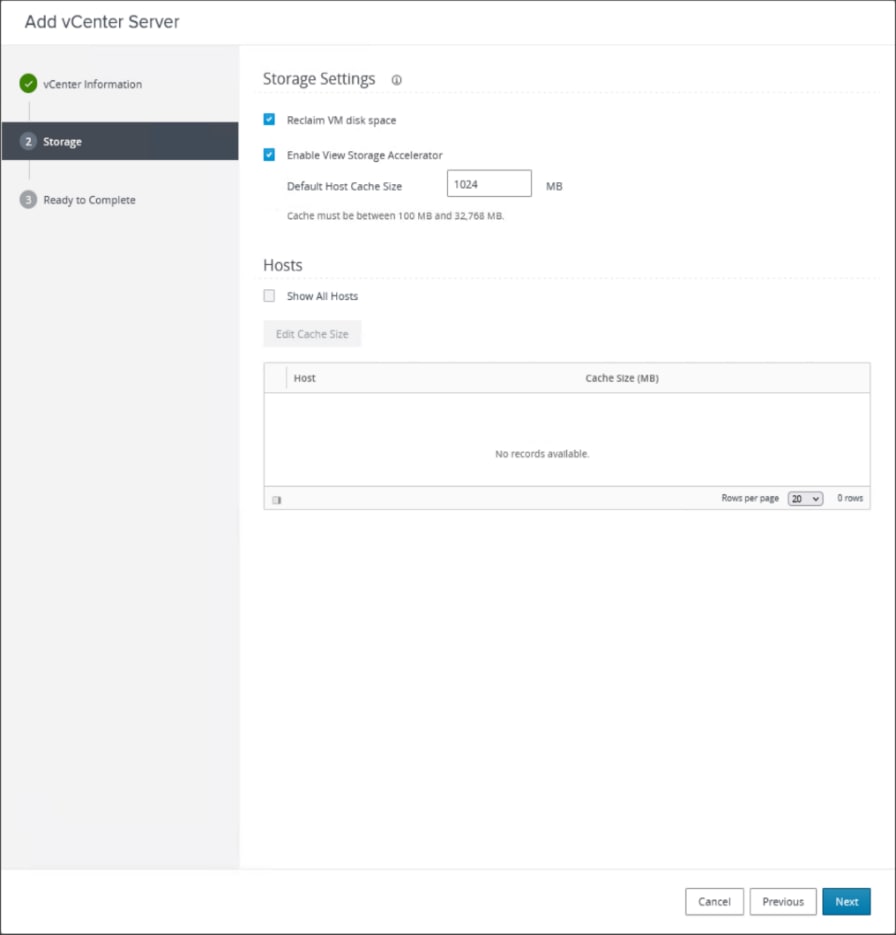Cancel the Add vCenter Server wizard
The height and width of the screenshot is (935, 896).
coord(714,902)
